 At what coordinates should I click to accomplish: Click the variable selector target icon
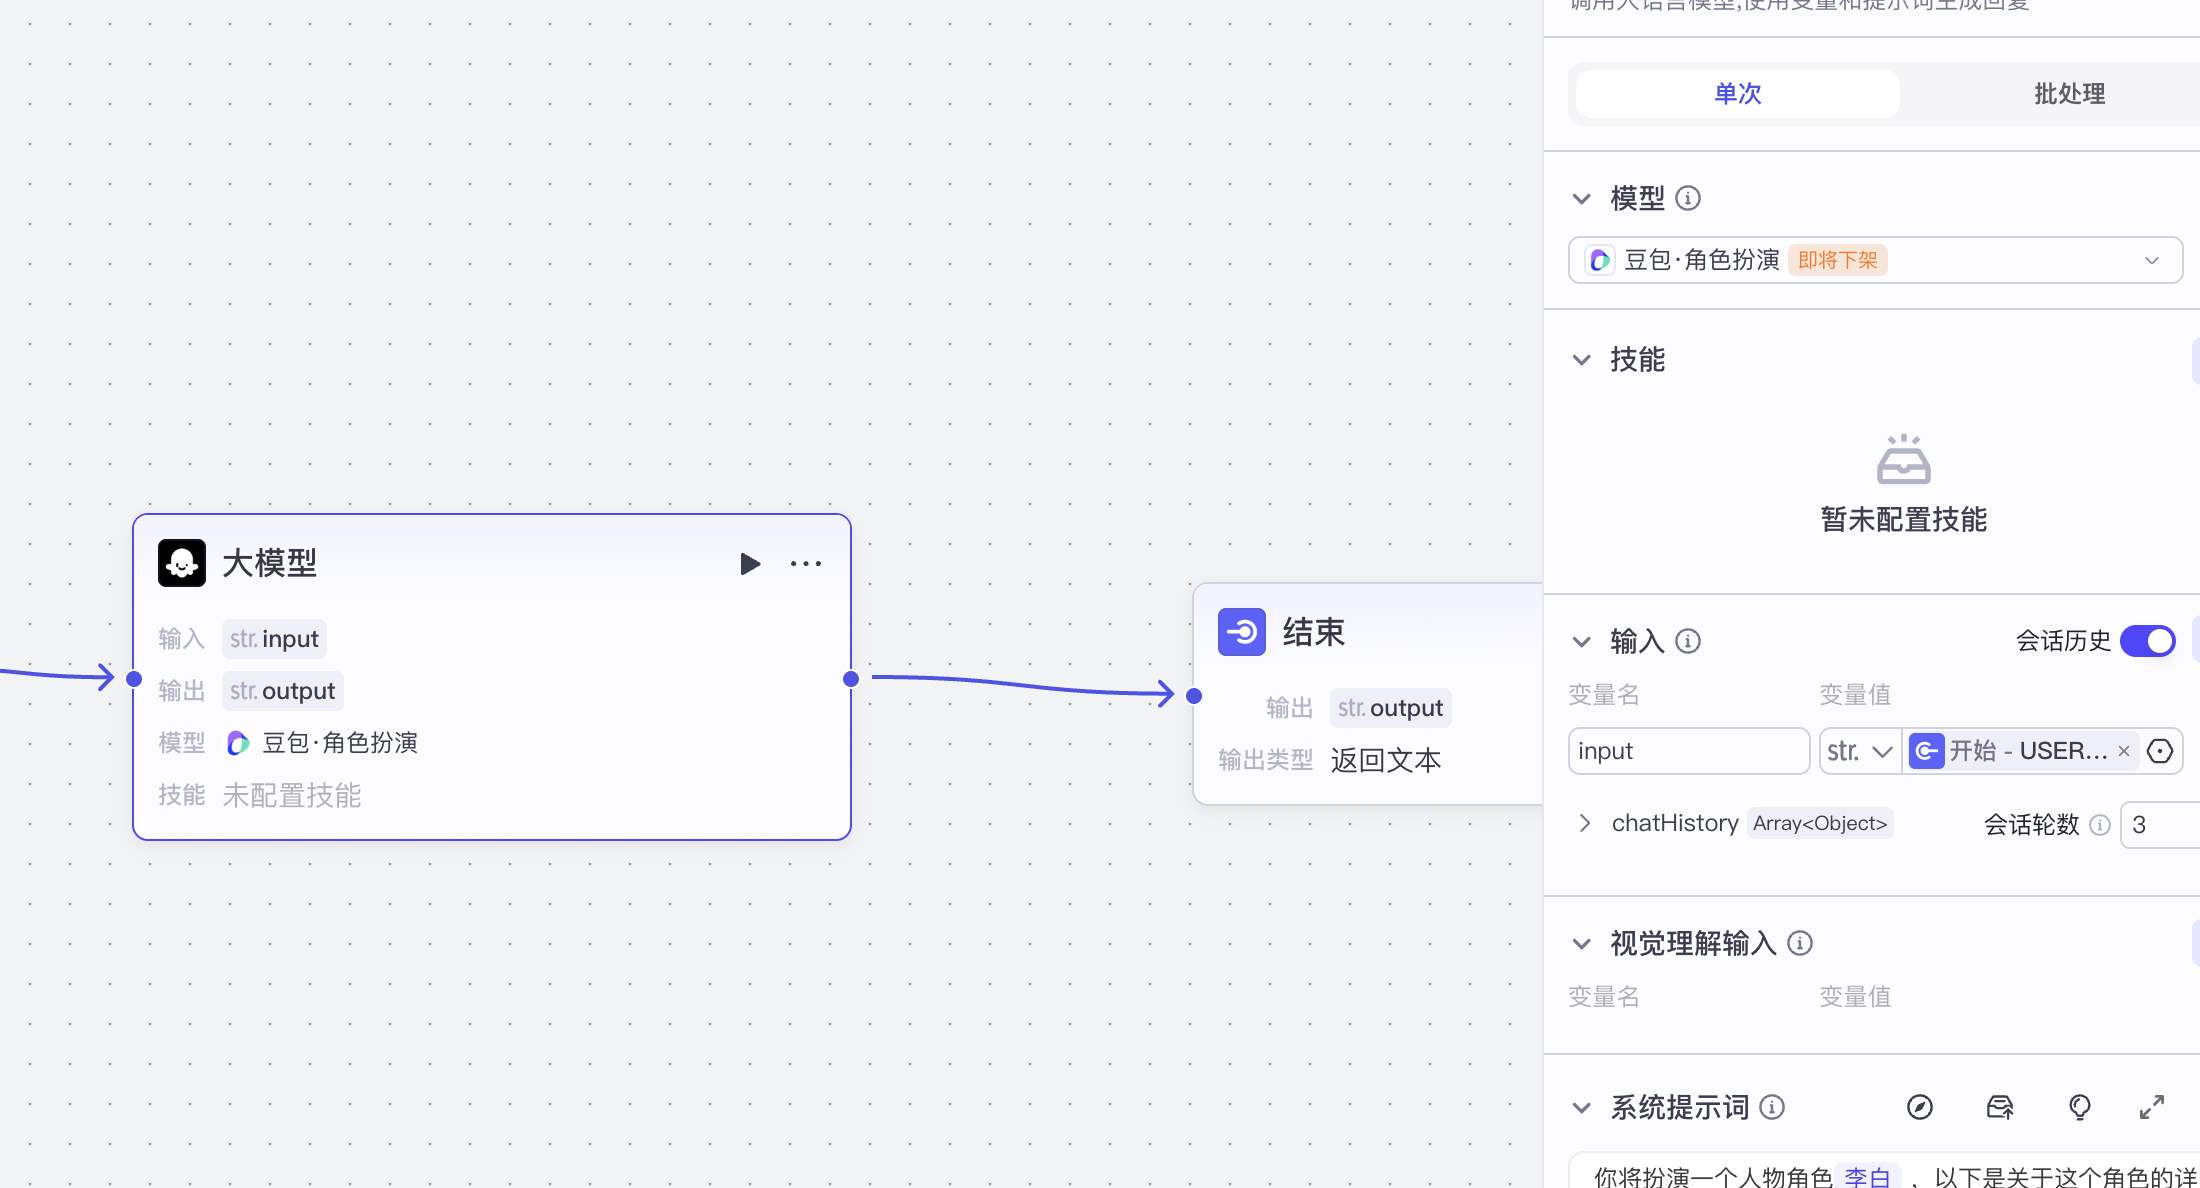click(2160, 751)
